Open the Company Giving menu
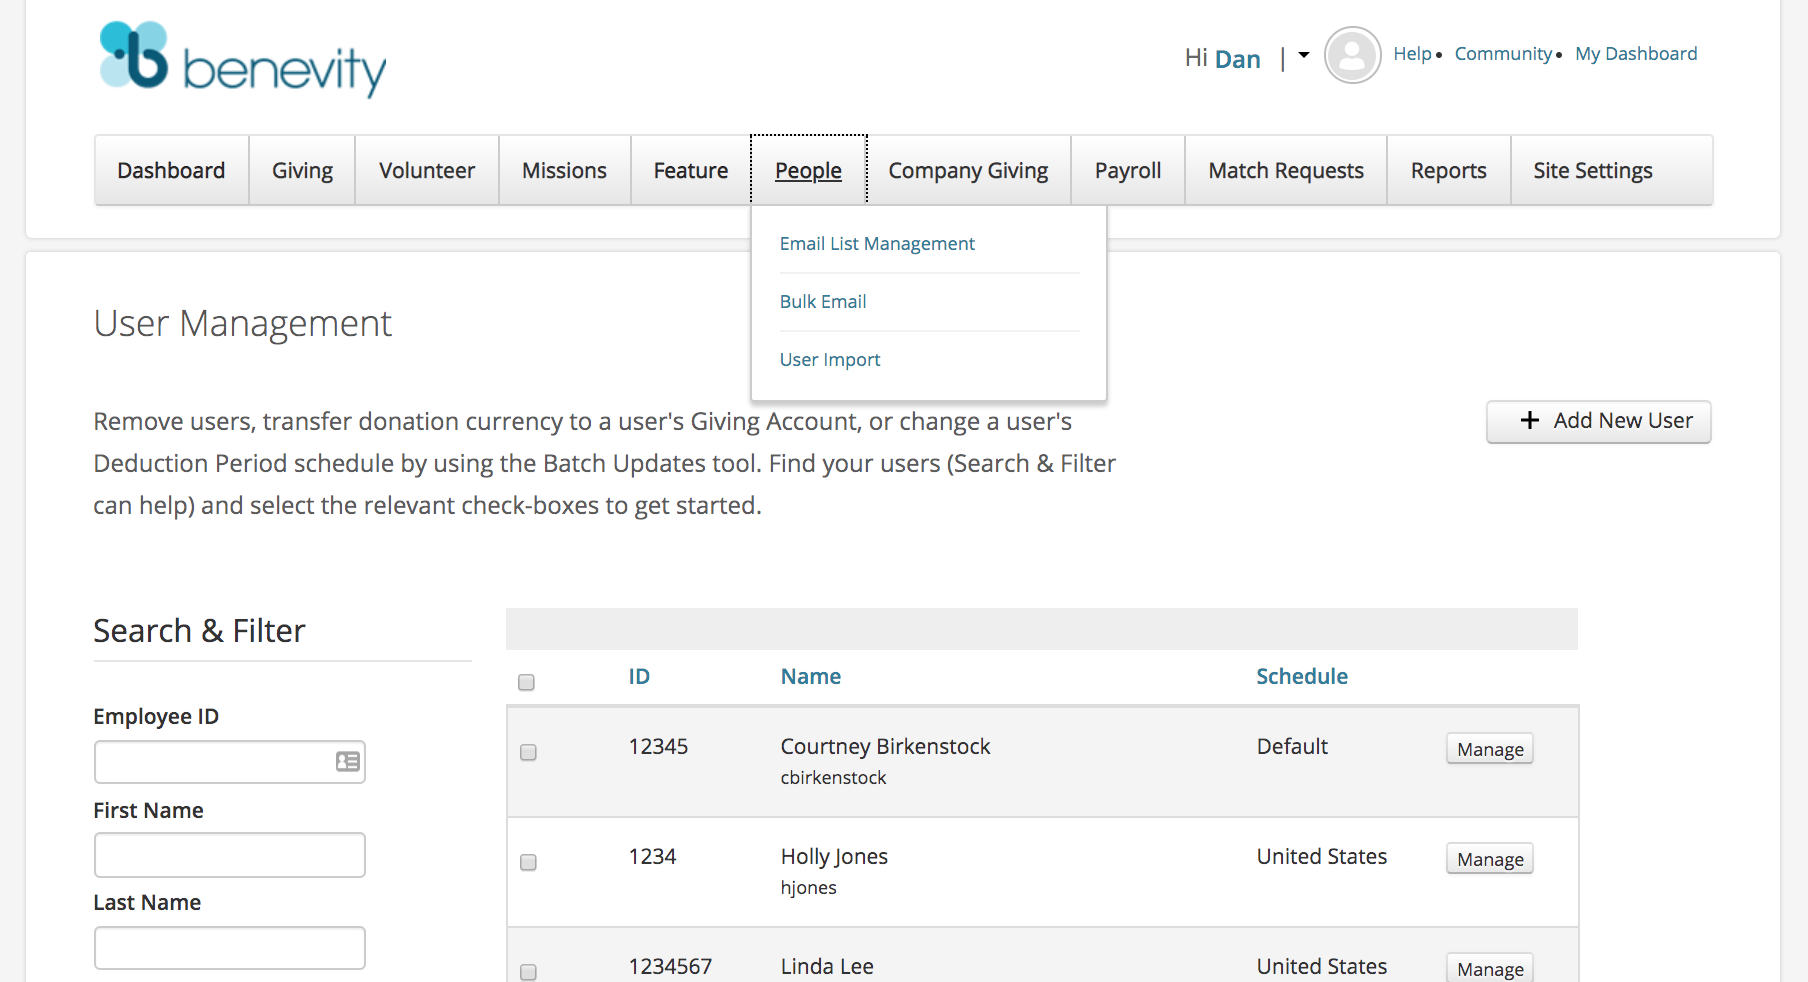 point(968,170)
